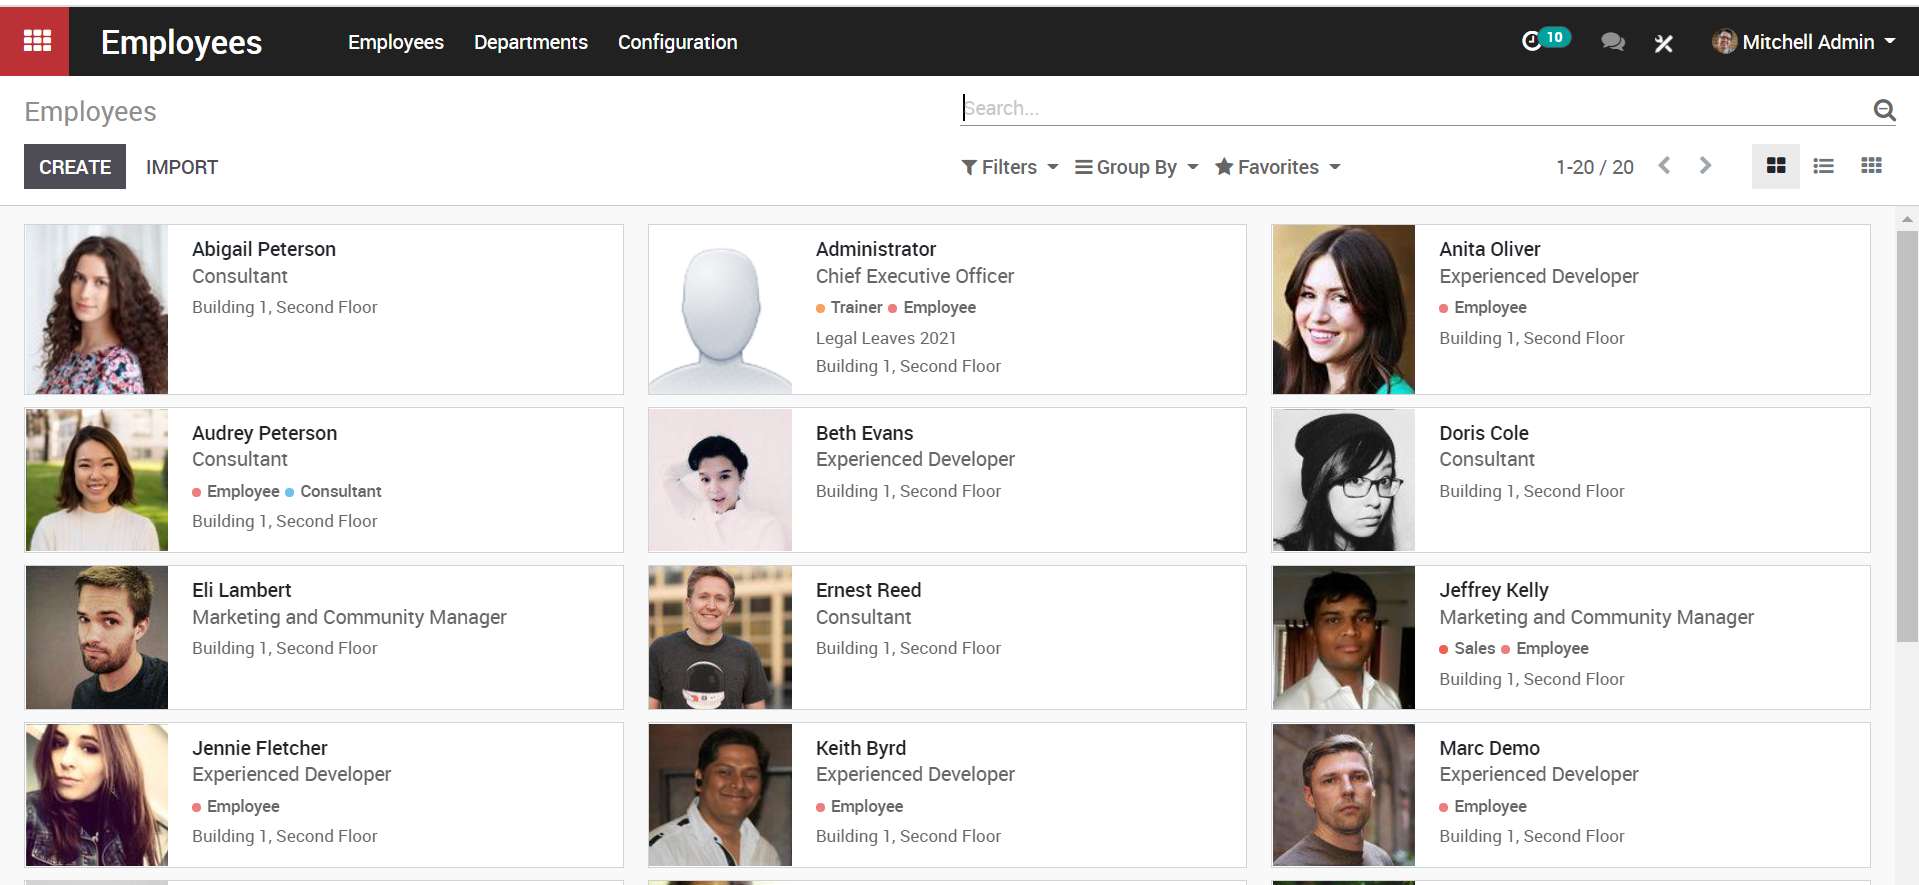Click the Employees breadcrumb heading
This screenshot has height=885, width=1919.
click(x=90, y=112)
